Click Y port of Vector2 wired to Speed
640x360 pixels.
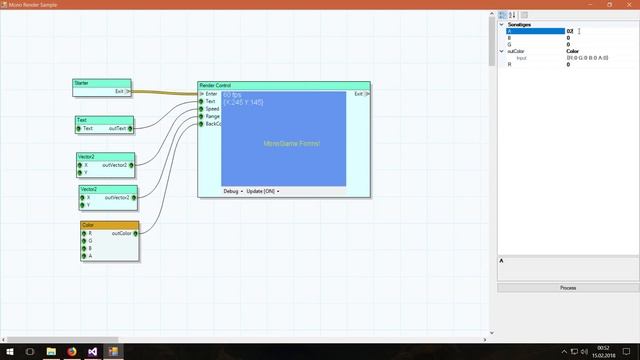(x=80, y=173)
